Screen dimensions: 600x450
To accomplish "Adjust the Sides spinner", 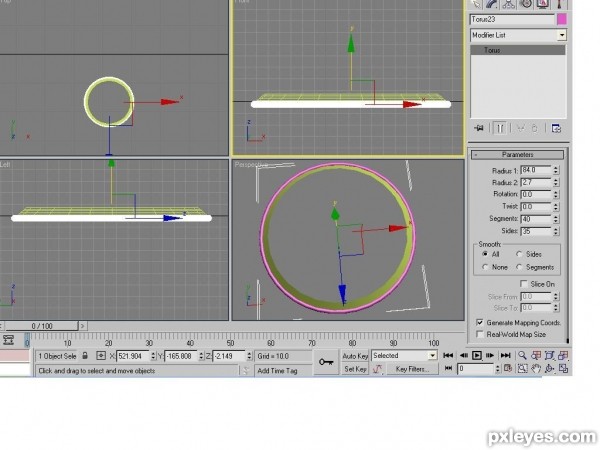I will (x=556, y=231).
